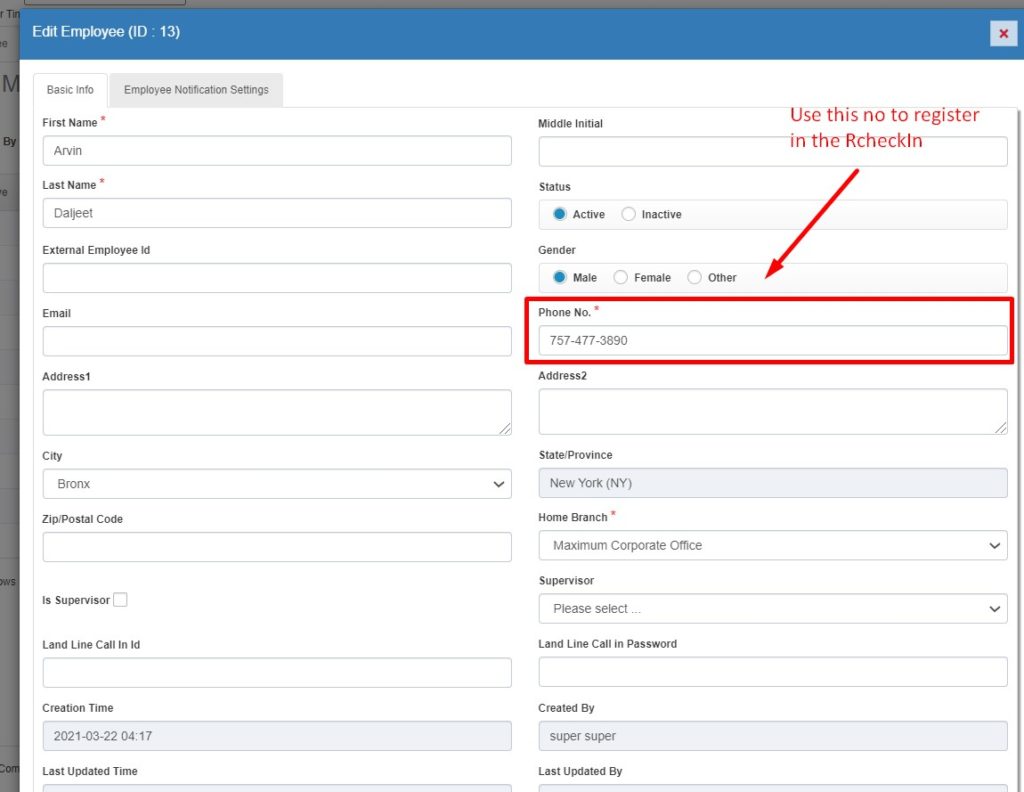
Task: Open the City dropdown showing Bronx
Action: tap(277, 484)
